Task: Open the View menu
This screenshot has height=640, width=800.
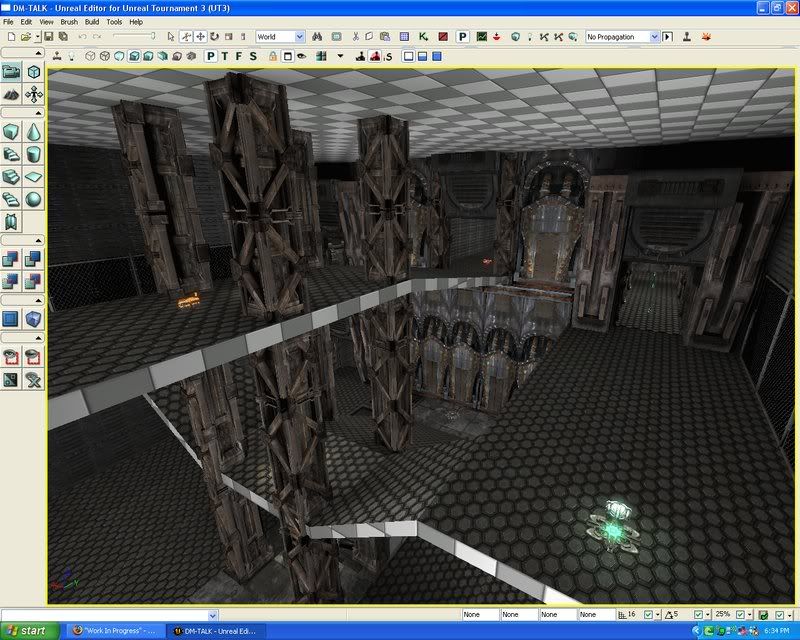Action: pos(46,22)
